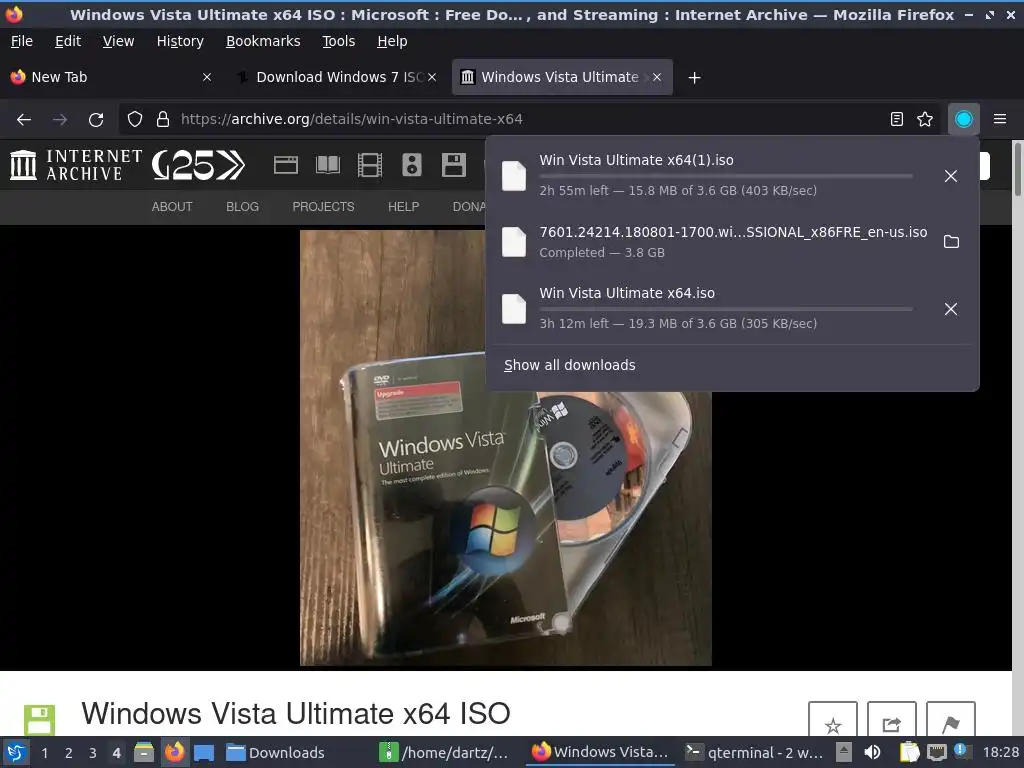Open the ABOUT link
The width and height of the screenshot is (1024, 768).
pos(172,206)
